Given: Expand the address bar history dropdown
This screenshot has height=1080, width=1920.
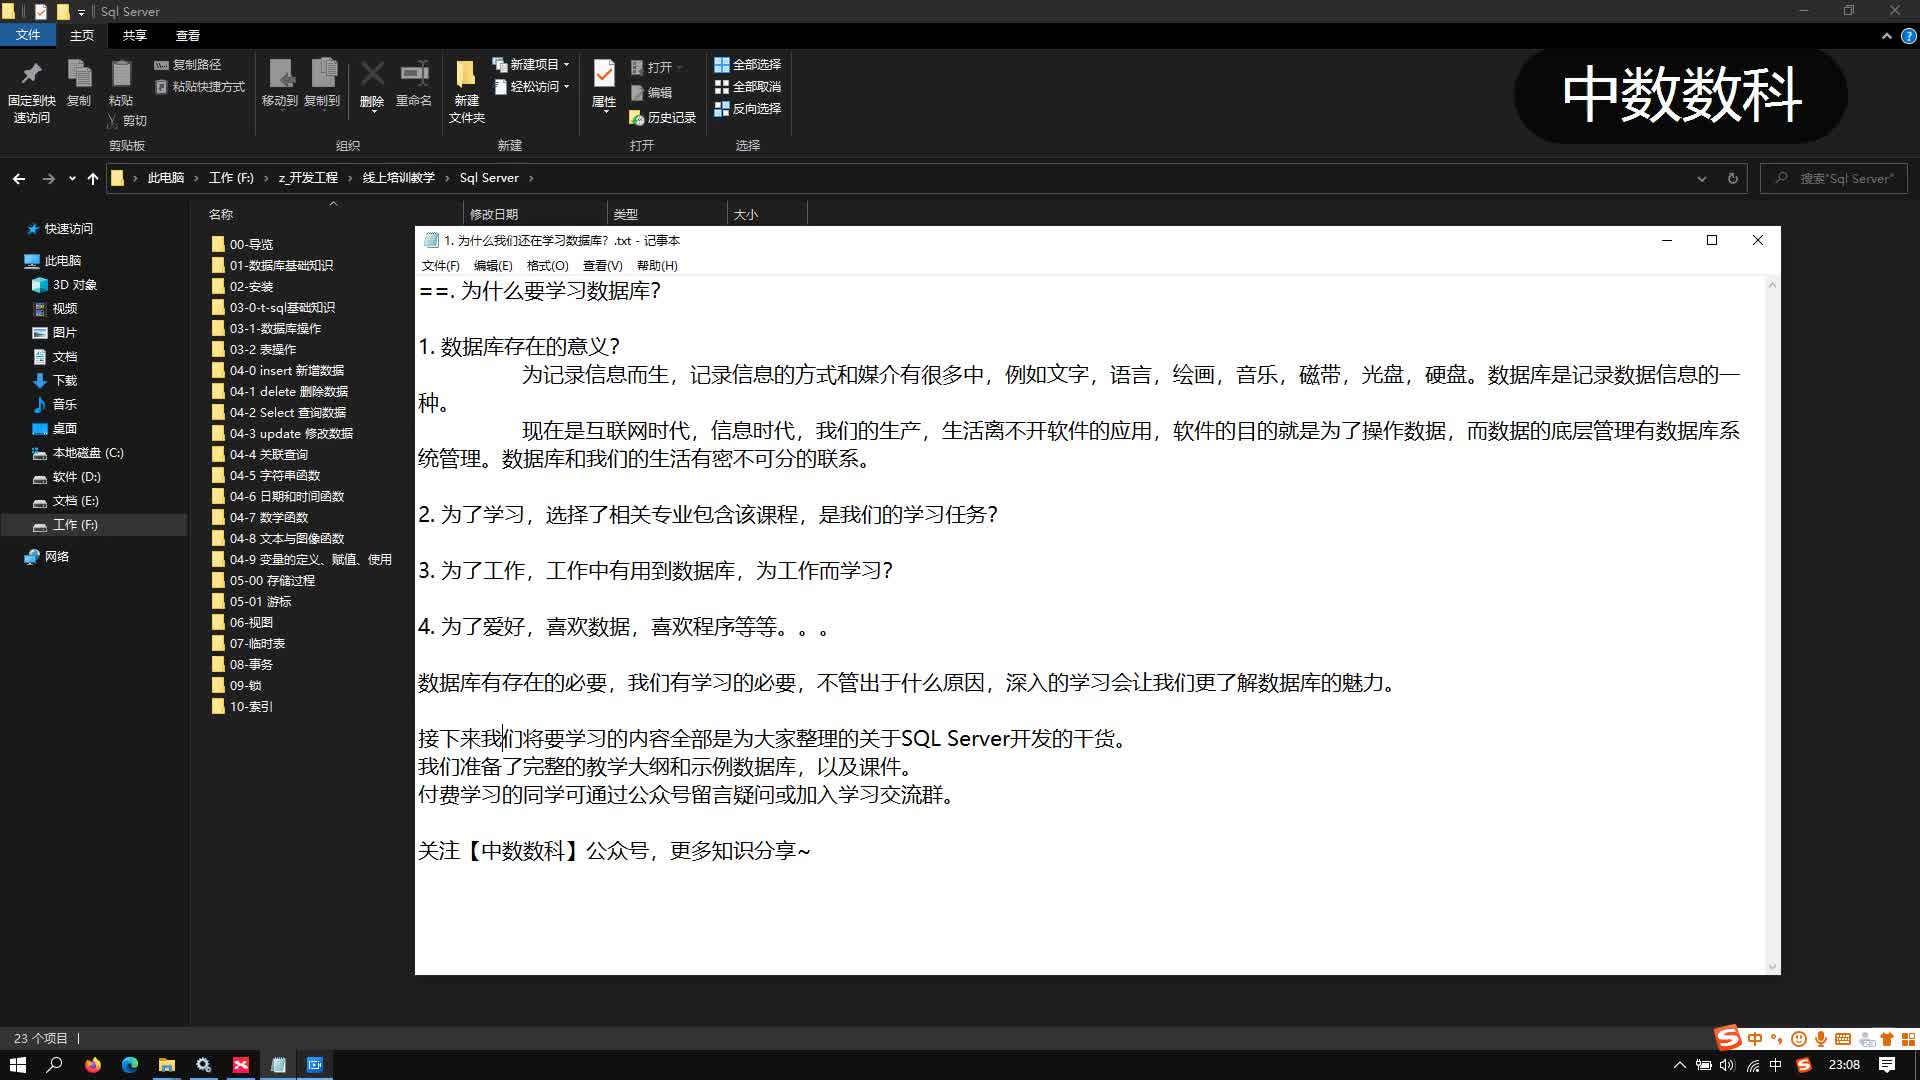Looking at the screenshot, I should coord(1702,179).
